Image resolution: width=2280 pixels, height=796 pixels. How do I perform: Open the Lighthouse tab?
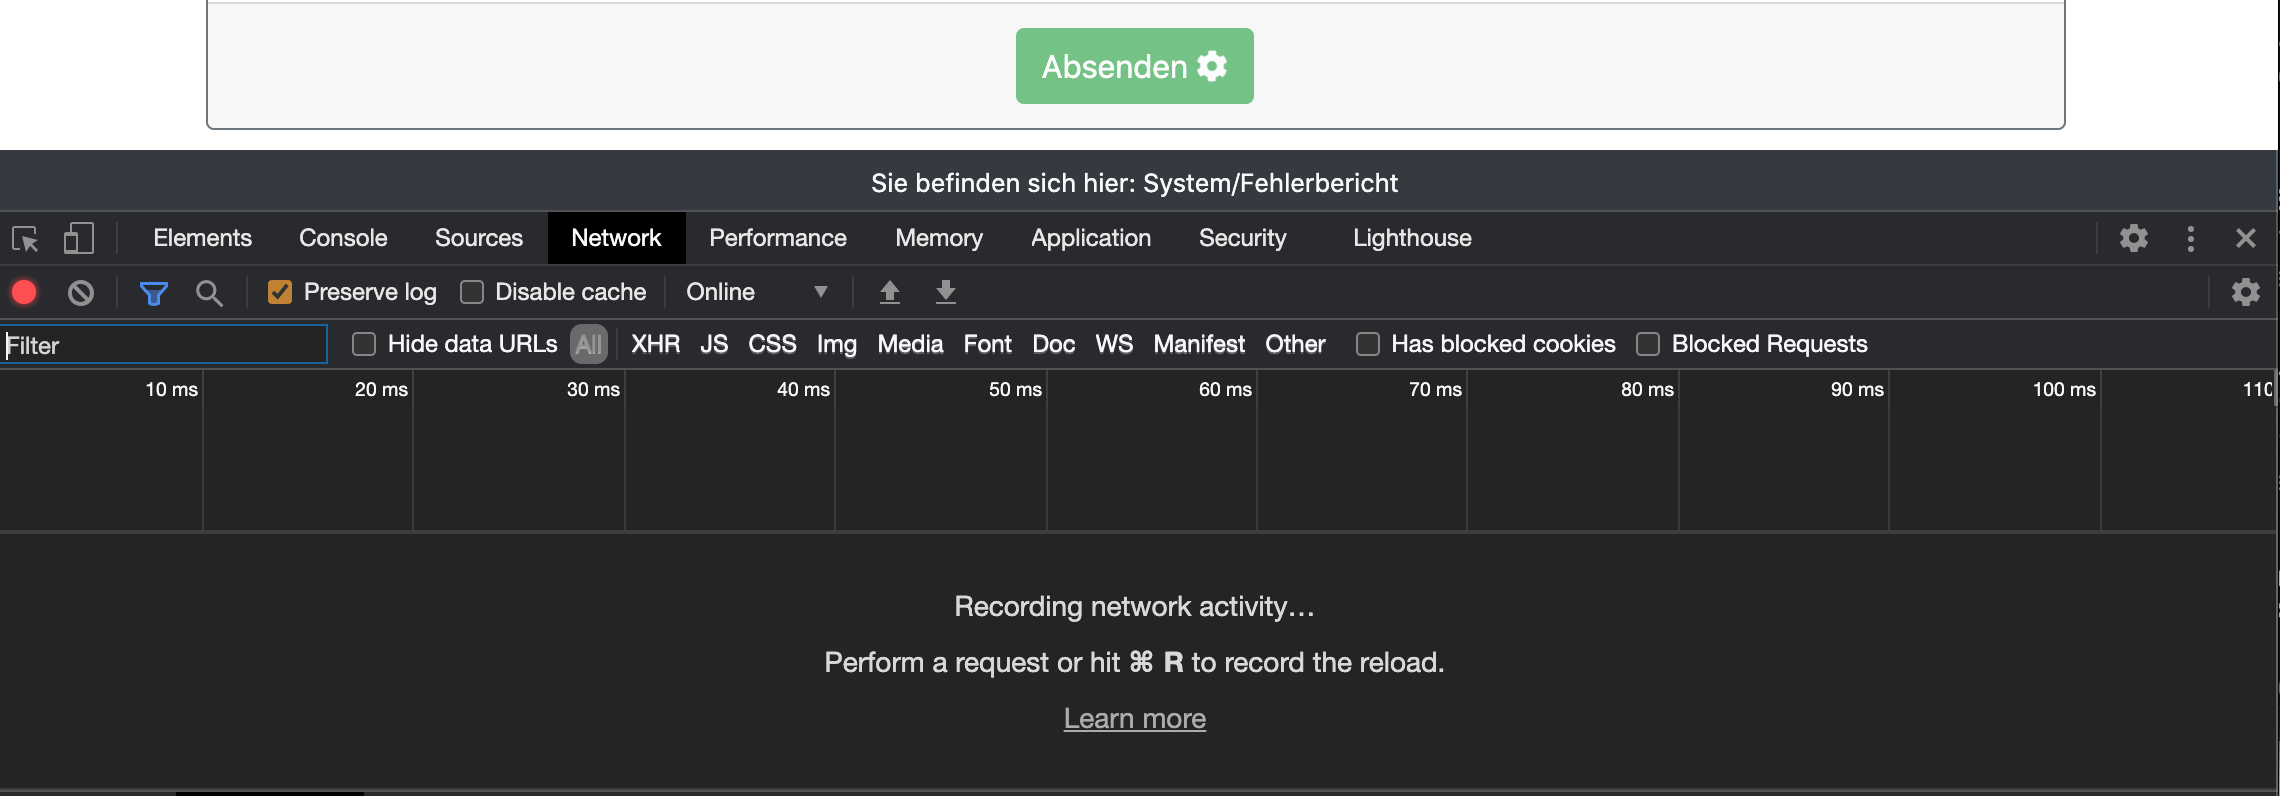[x=1412, y=238]
